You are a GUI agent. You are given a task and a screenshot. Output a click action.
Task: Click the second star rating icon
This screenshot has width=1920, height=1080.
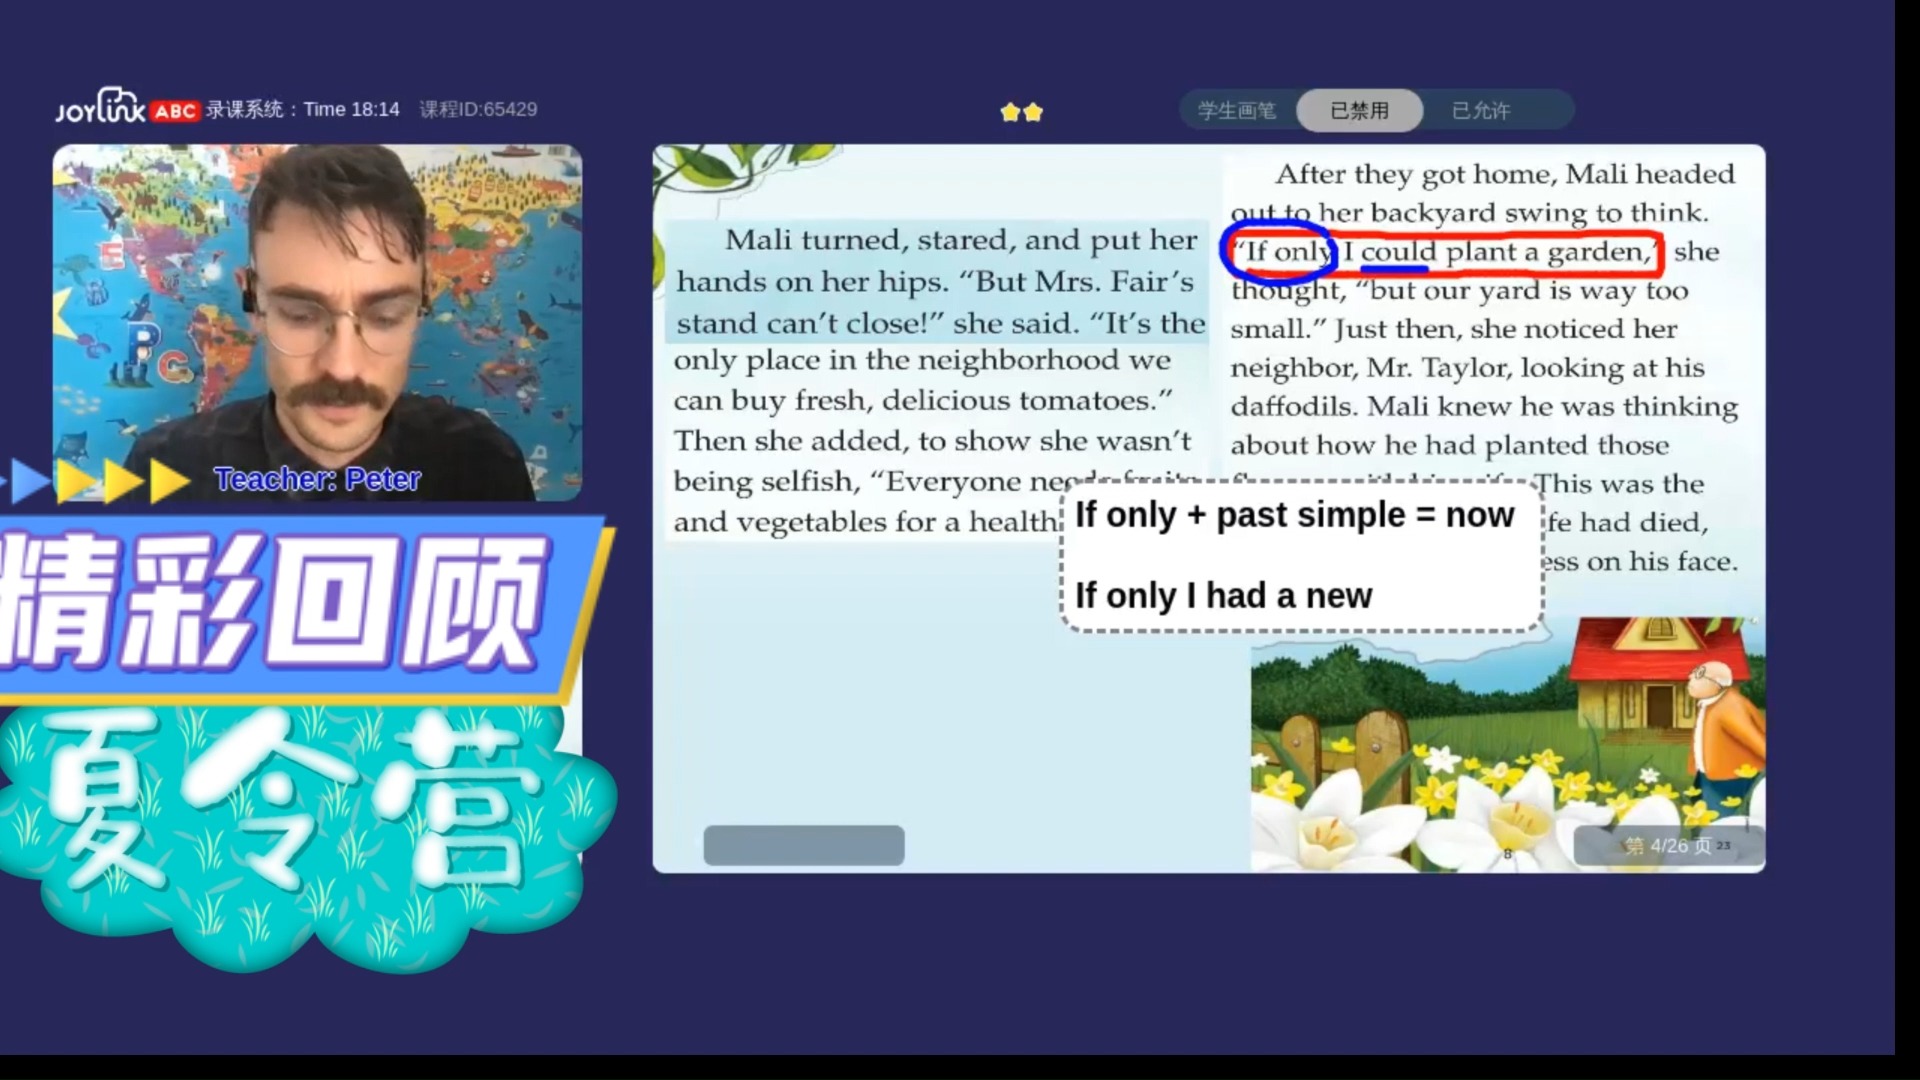pyautogui.click(x=1033, y=109)
